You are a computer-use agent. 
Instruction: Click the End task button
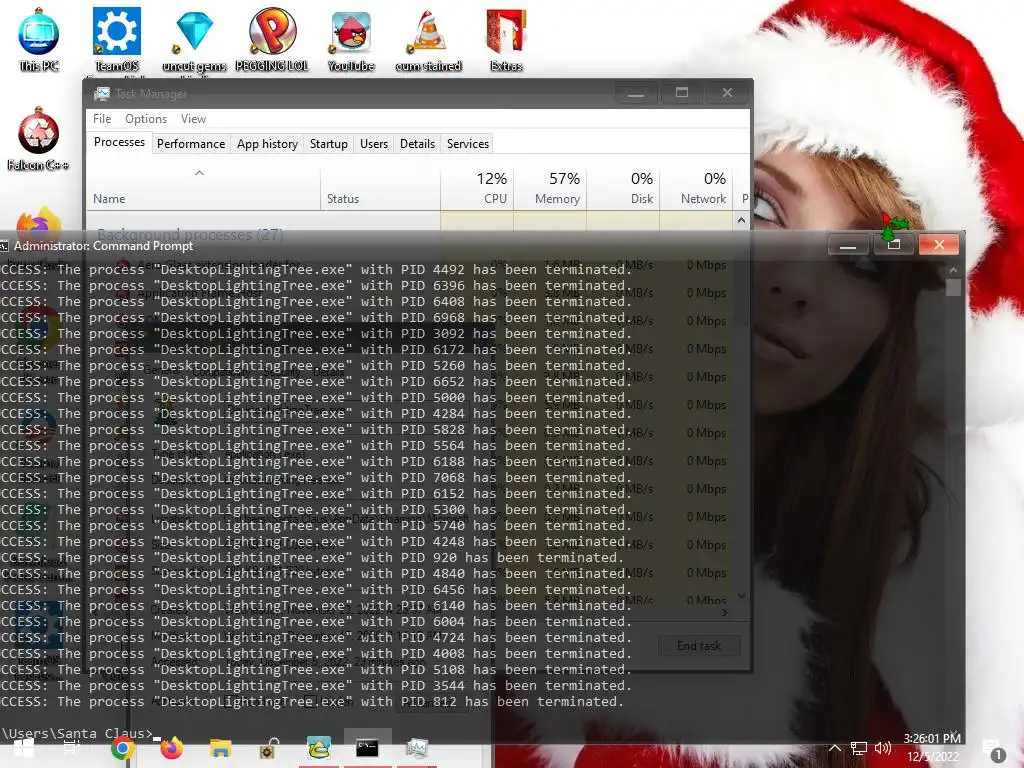tap(699, 646)
